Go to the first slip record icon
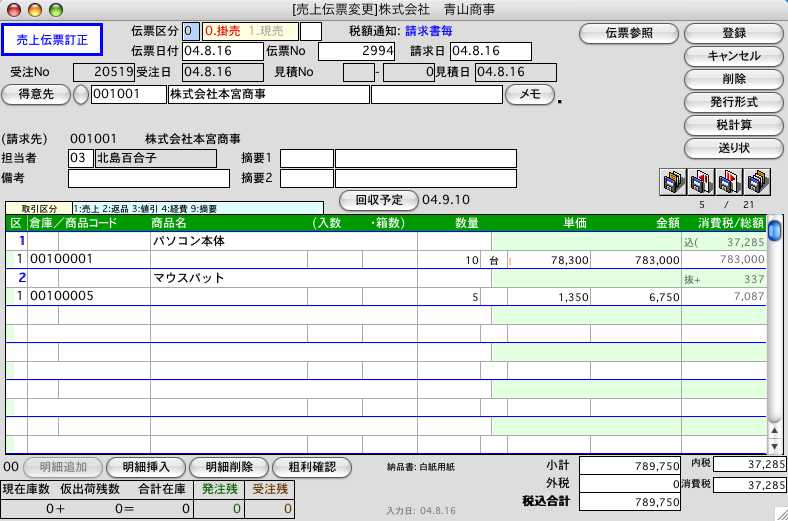Viewport: 788px width, 521px height. click(x=672, y=181)
